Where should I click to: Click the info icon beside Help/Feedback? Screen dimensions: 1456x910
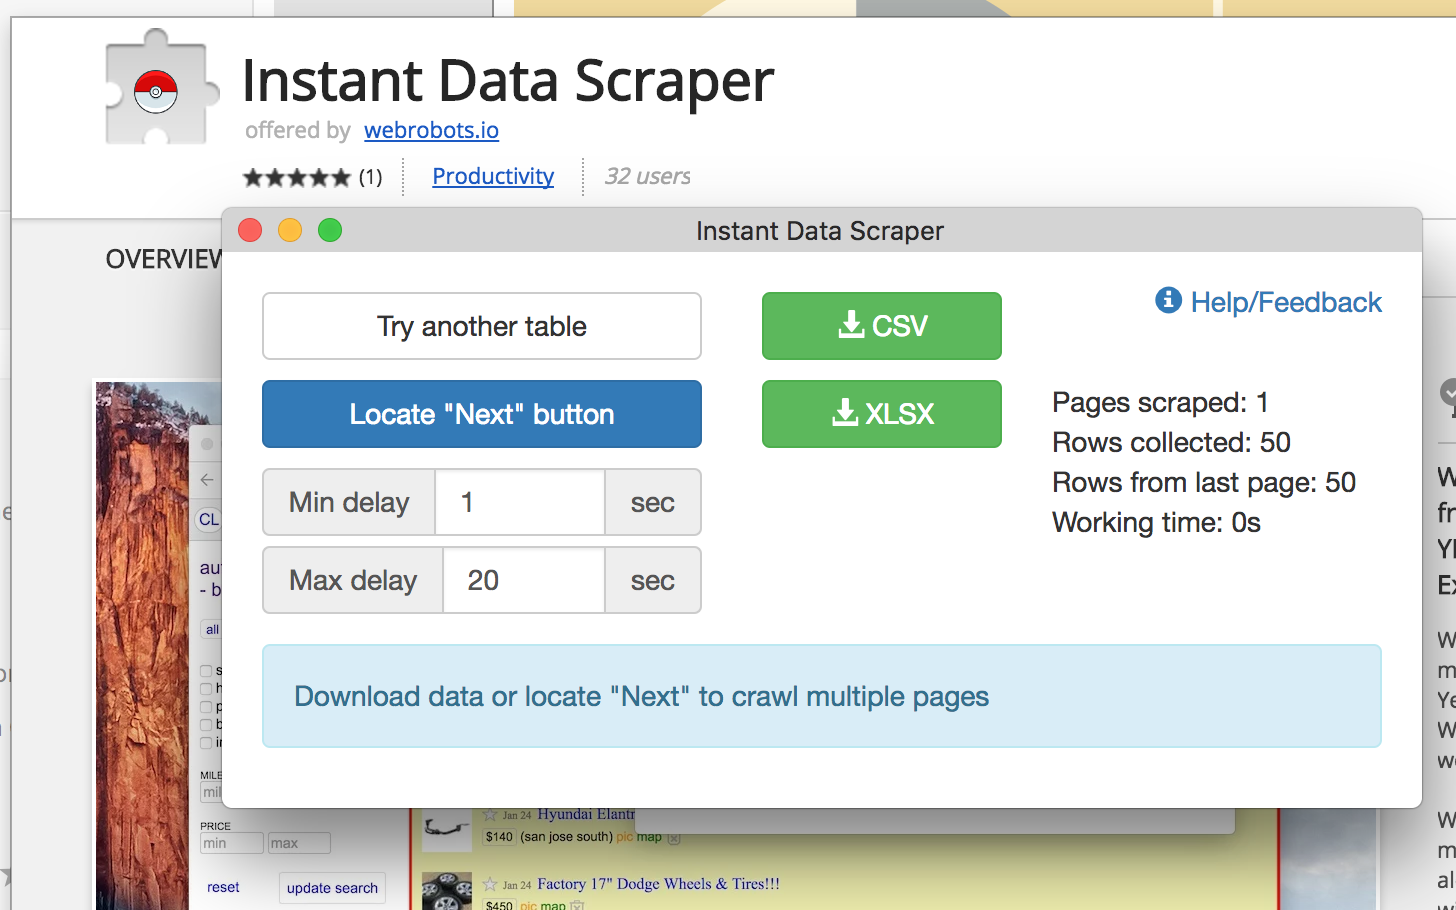click(x=1168, y=300)
